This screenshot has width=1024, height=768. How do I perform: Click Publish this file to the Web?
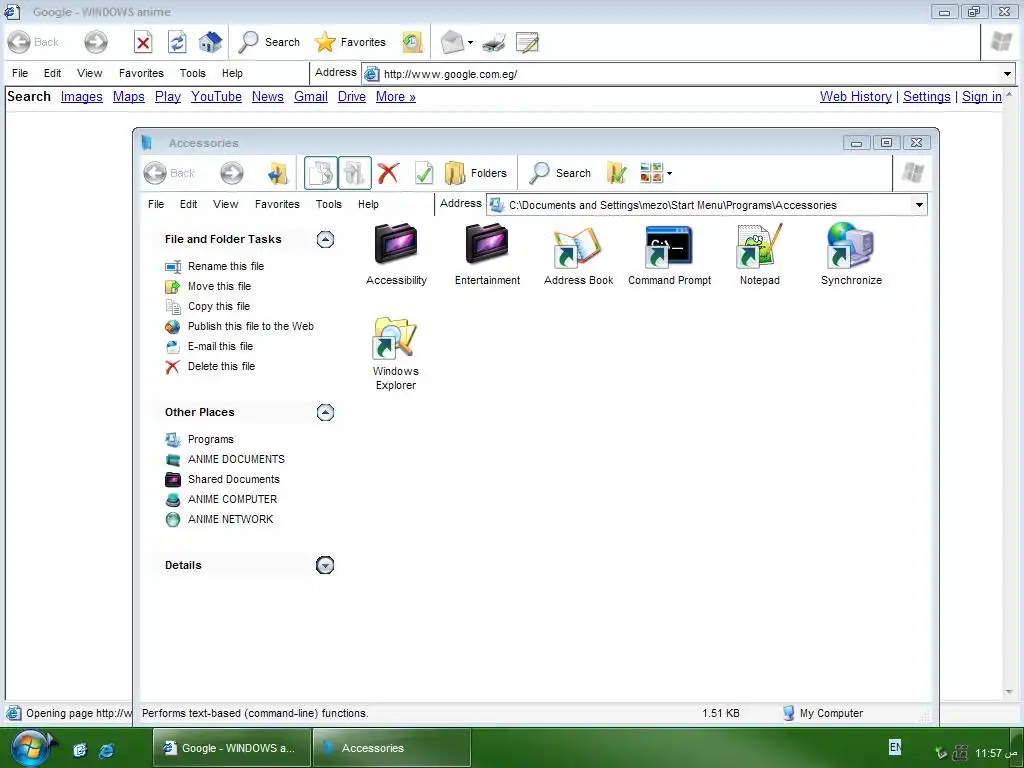[x=250, y=326]
